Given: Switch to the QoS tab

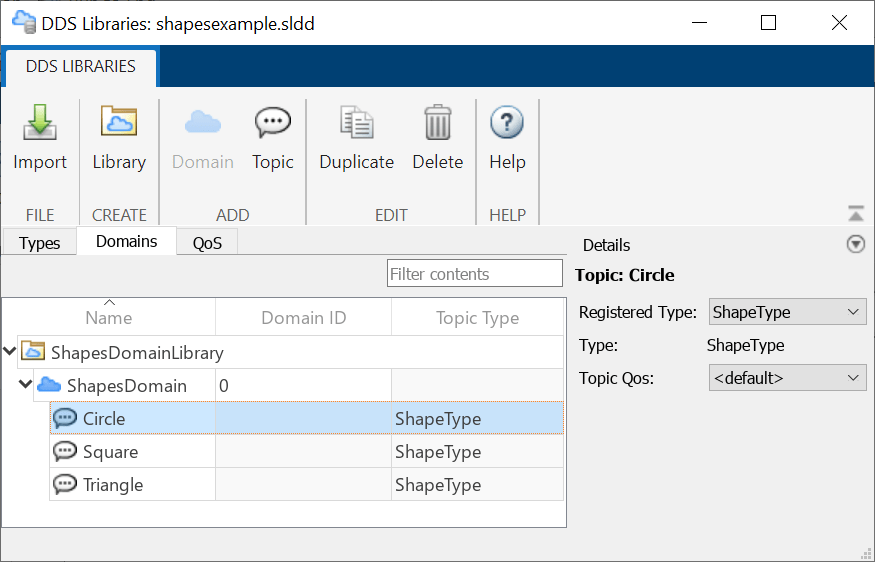Looking at the screenshot, I should pos(207,243).
